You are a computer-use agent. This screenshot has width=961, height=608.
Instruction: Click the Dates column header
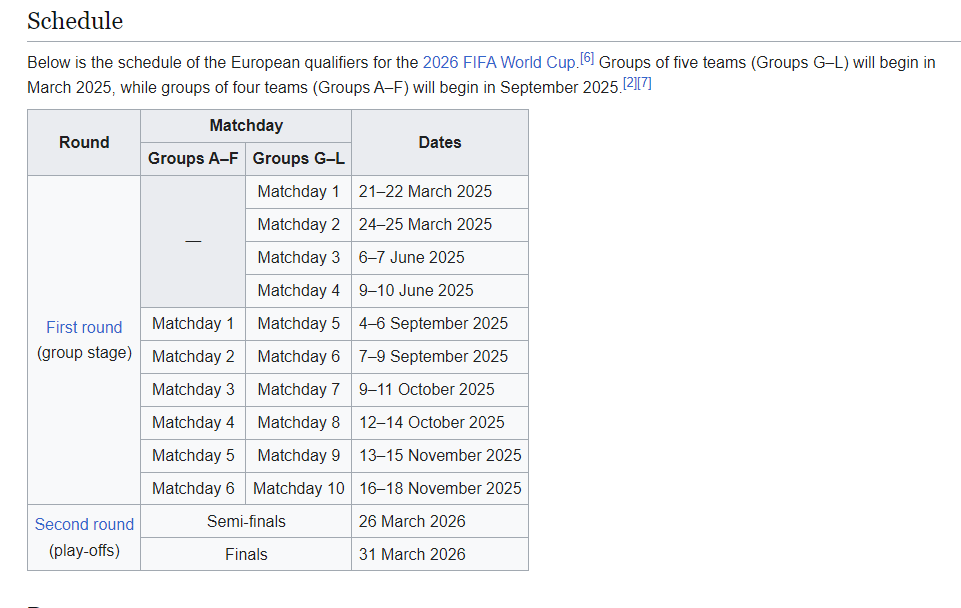click(440, 142)
